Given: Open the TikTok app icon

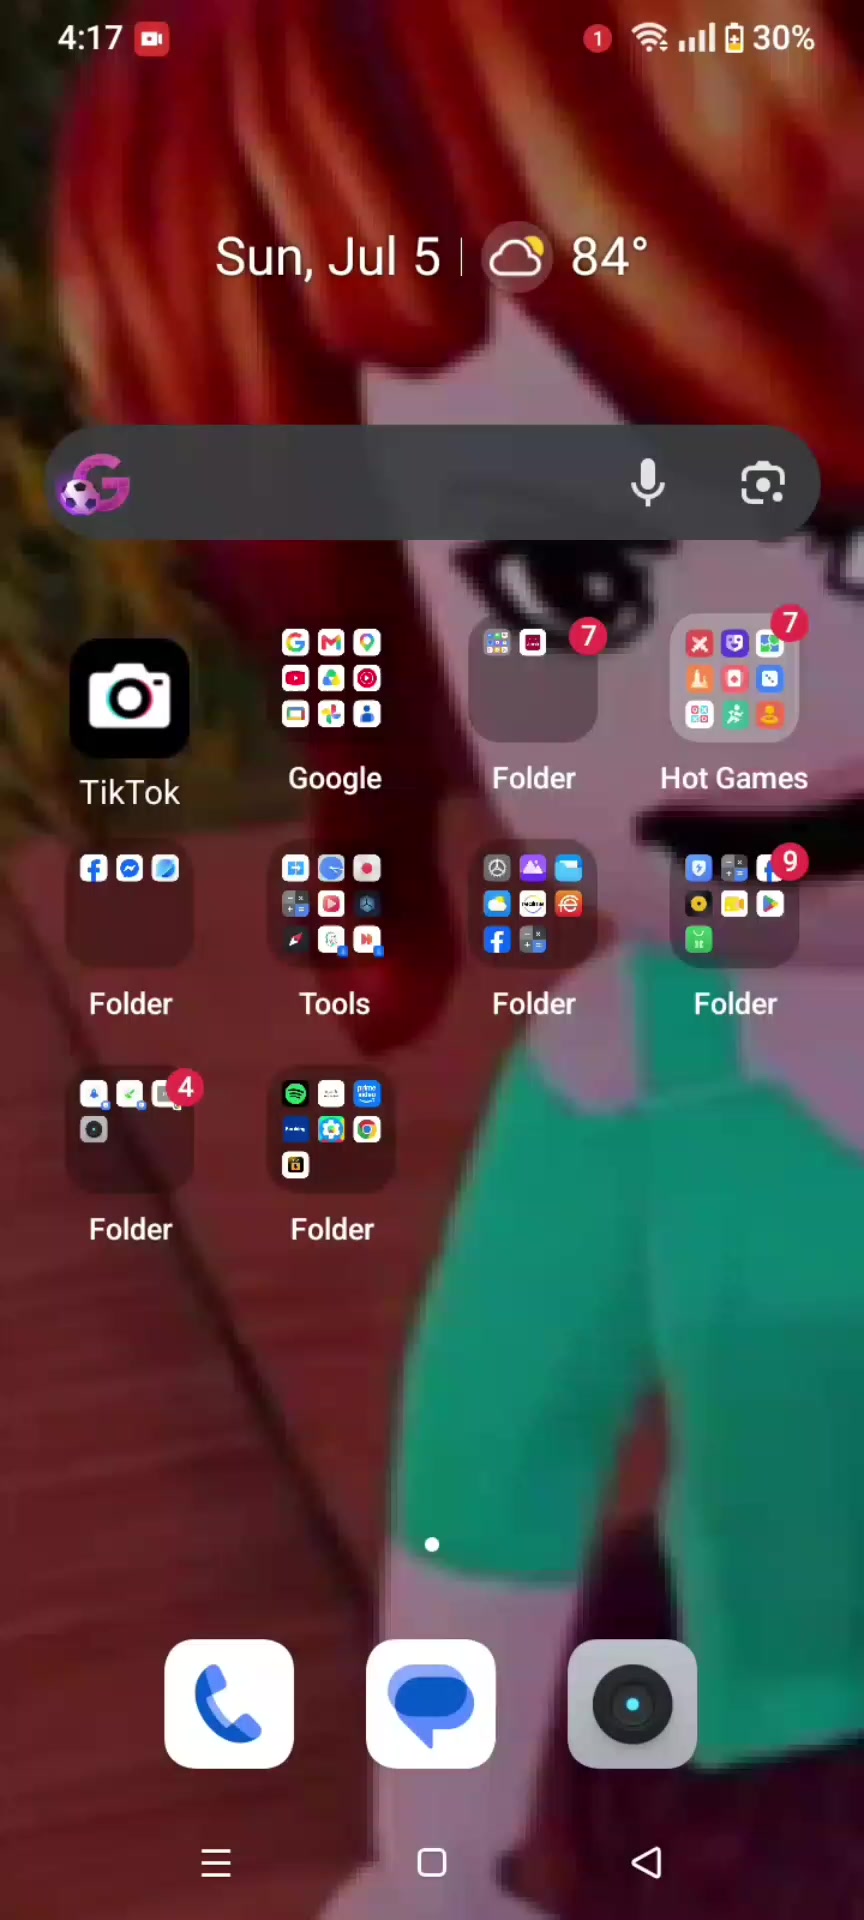Looking at the screenshot, I should point(130,697).
